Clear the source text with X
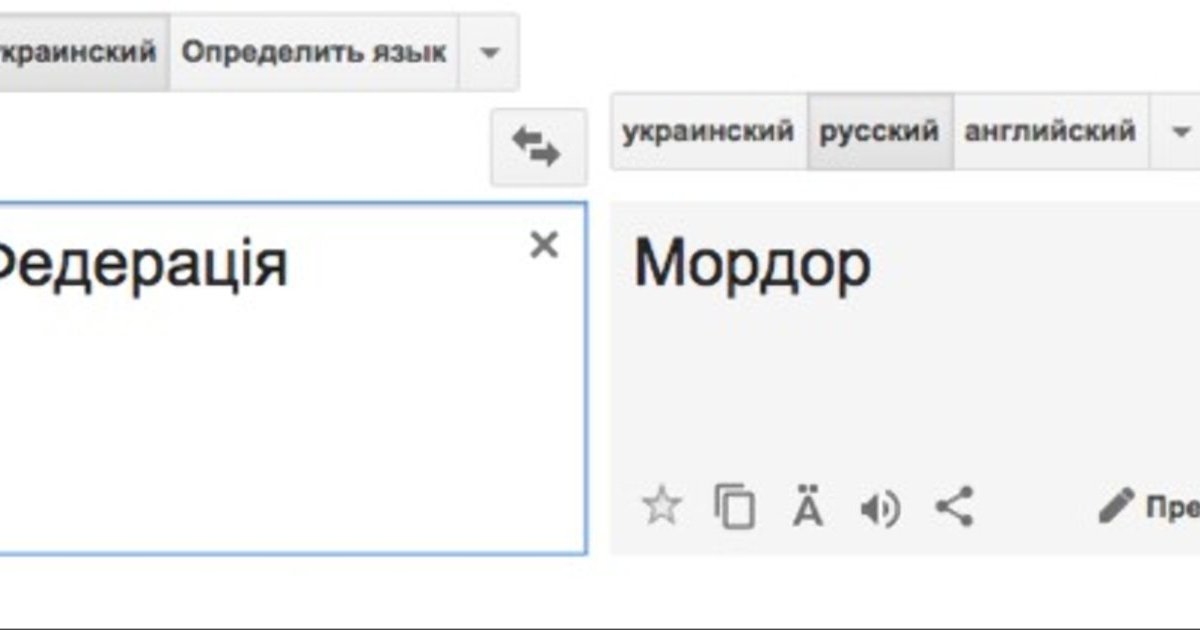The width and height of the screenshot is (1200, 630). 543,245
